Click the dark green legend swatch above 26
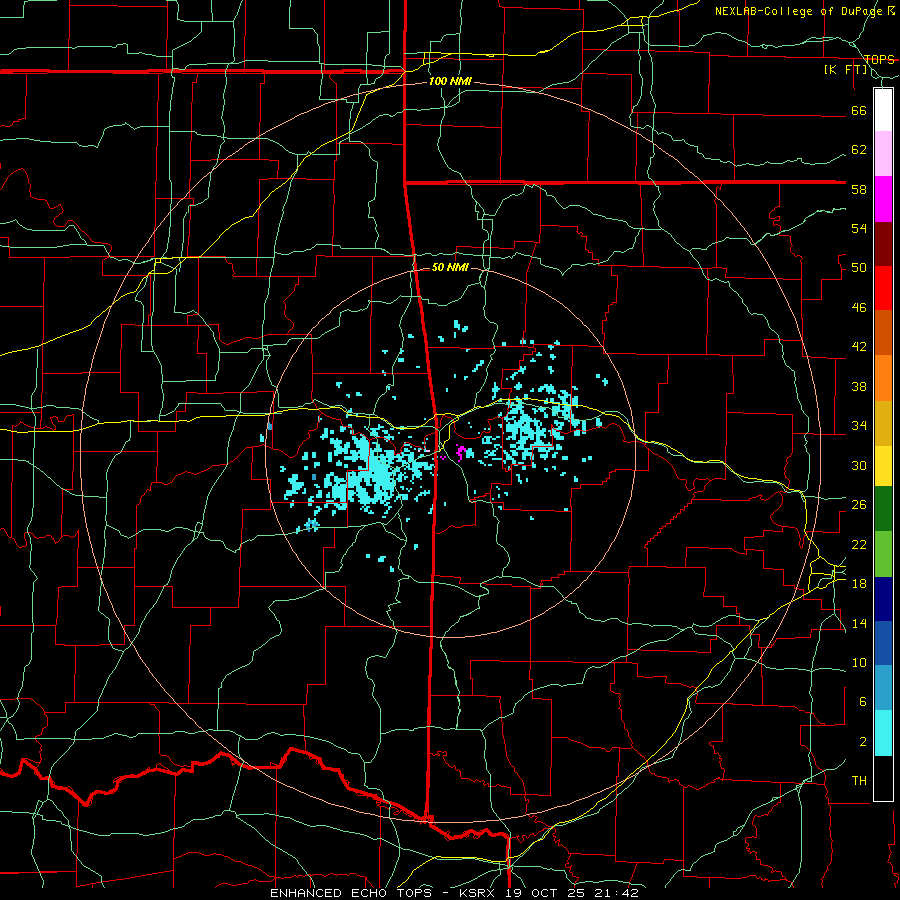Viewport: 900px width, 900px height. click(x=883, y=509)
